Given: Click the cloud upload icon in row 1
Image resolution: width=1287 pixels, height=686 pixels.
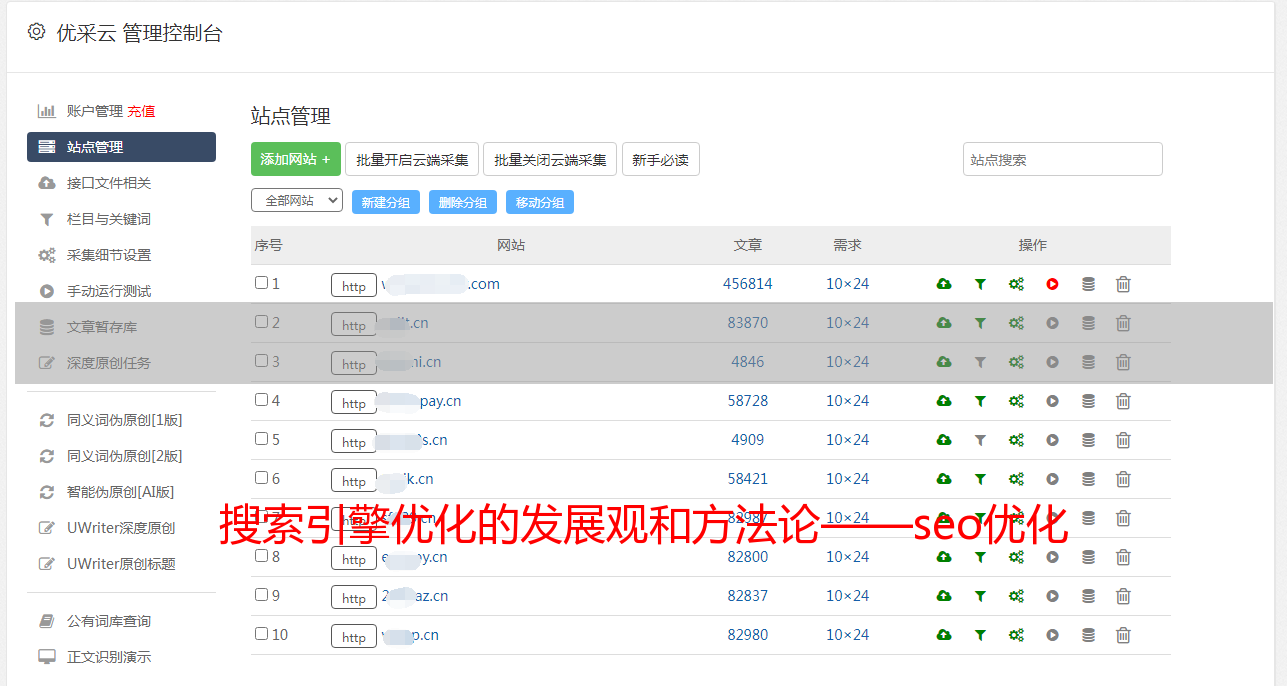Looking at the screenshot, I should click(944, 284).
